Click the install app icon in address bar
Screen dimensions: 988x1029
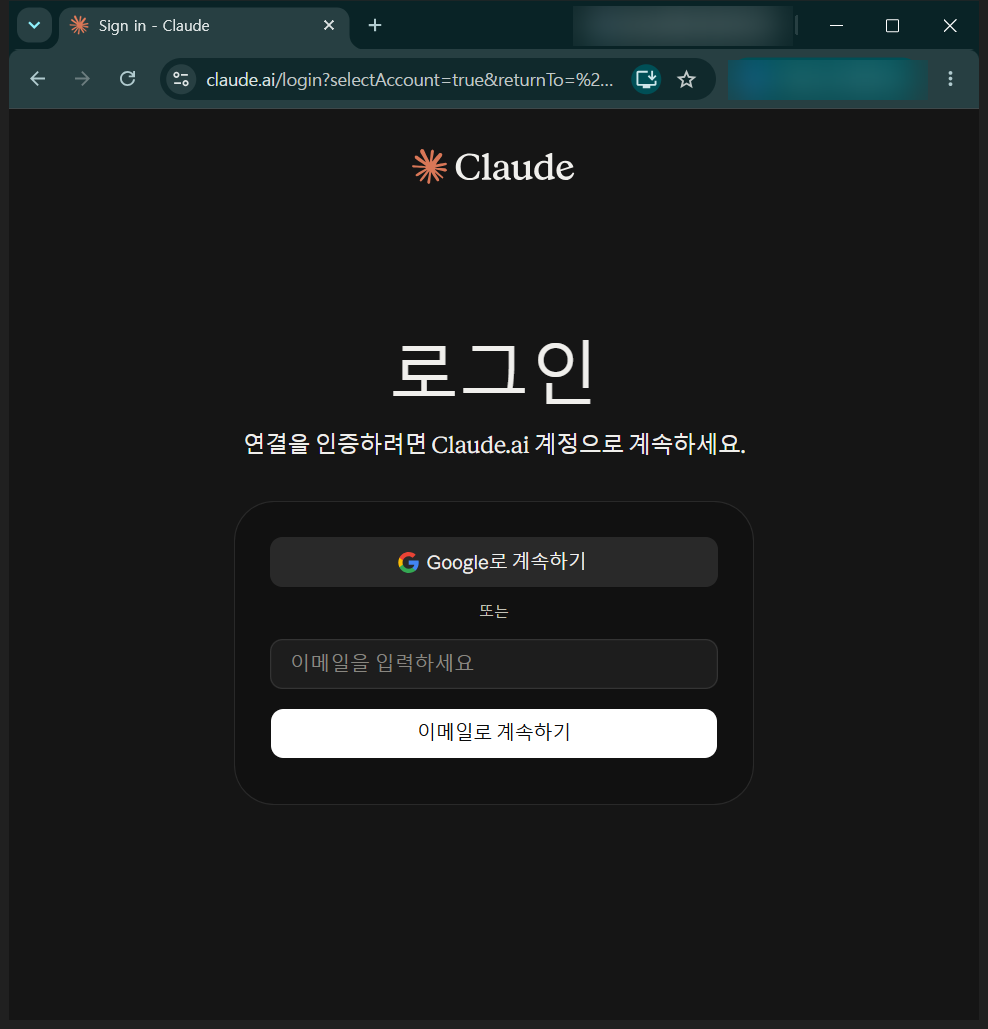(x=646, y=79)
